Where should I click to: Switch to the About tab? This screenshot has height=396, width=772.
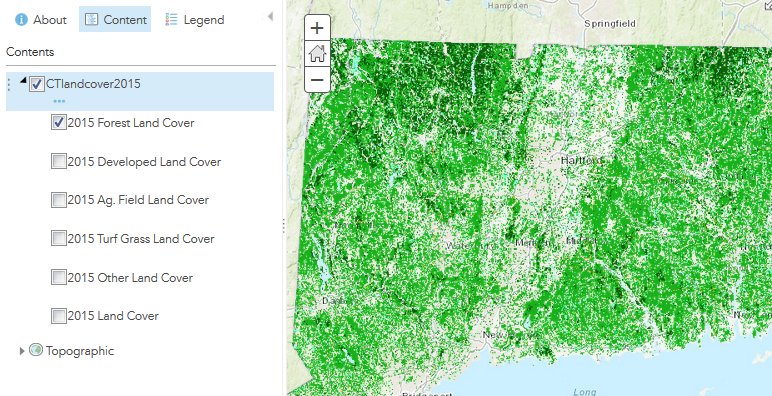click(x=41, y=20)
